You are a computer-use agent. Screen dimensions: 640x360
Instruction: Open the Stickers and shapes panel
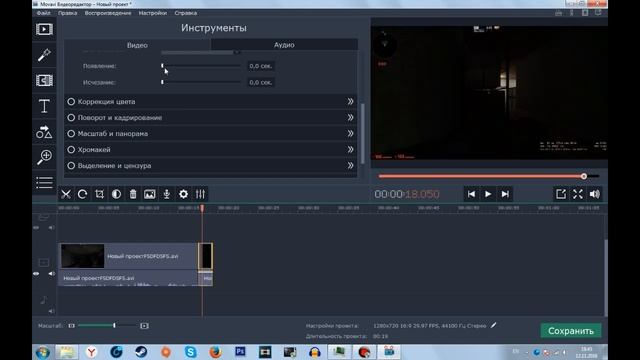pos(44,132)
